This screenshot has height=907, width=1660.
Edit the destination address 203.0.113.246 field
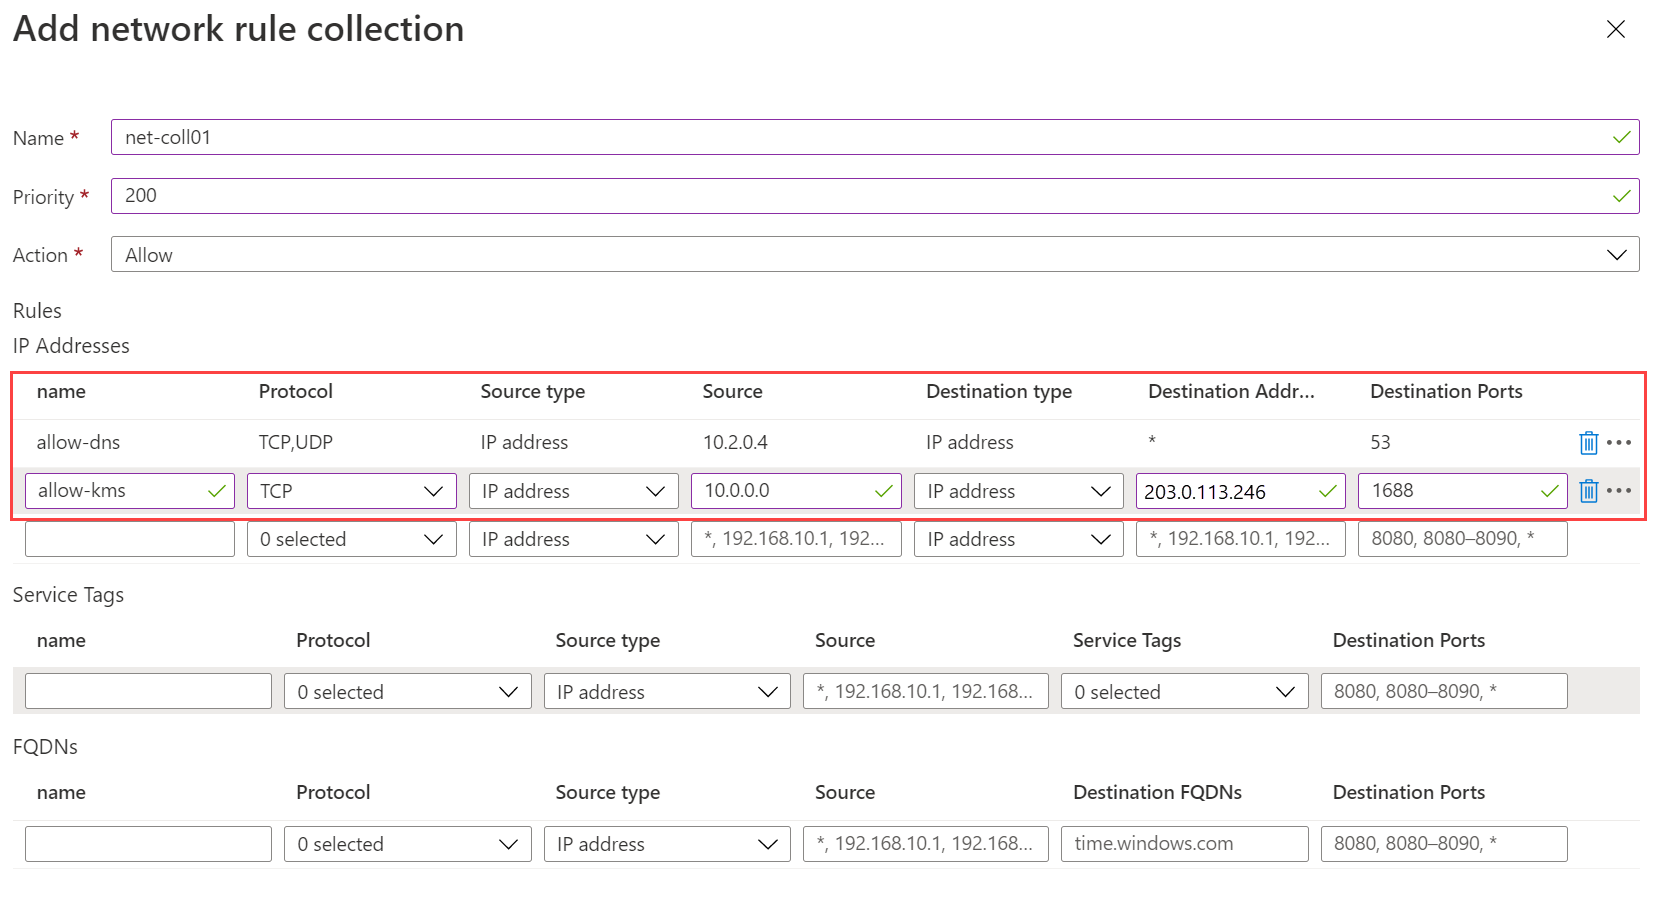pos(1241,491)
